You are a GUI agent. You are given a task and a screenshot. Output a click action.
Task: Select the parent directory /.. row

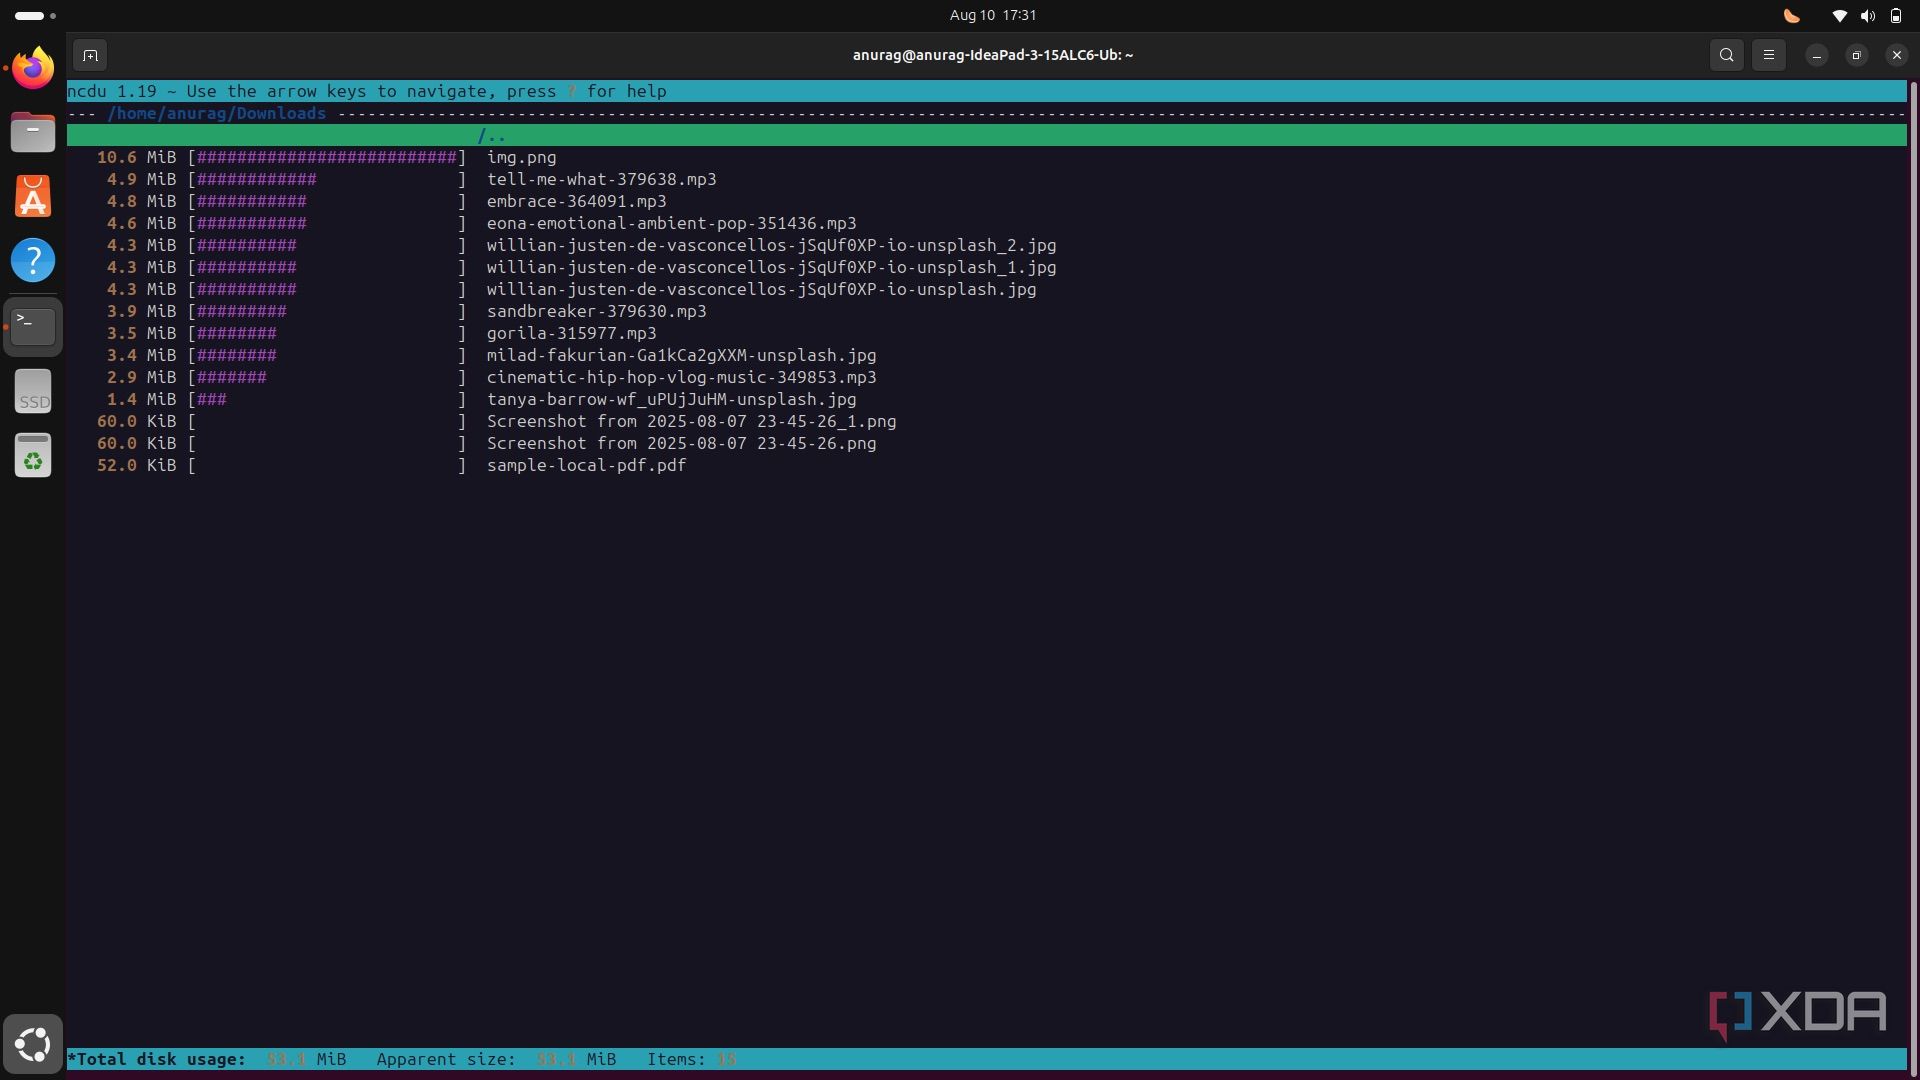(987, 135)
